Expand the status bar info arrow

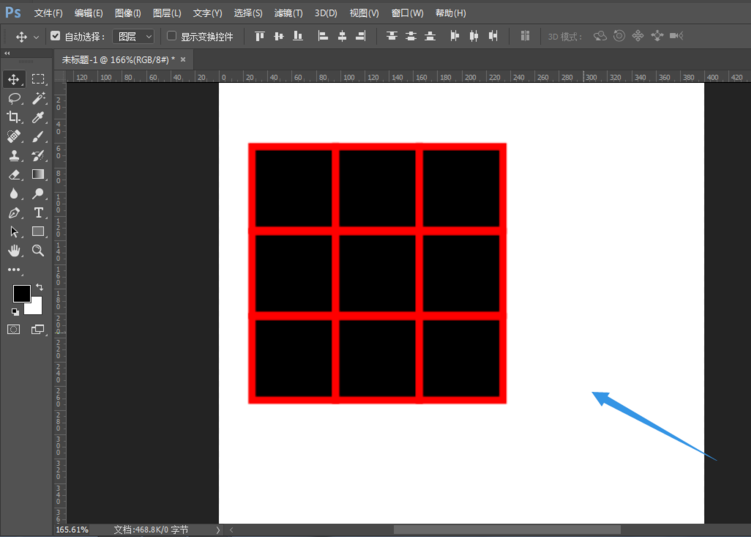(218, 530)
